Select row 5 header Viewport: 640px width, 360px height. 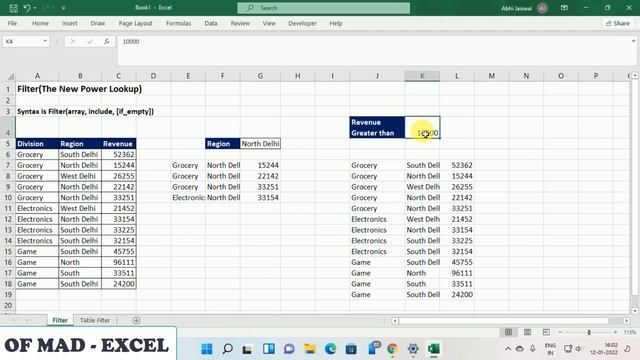(8, 144)
